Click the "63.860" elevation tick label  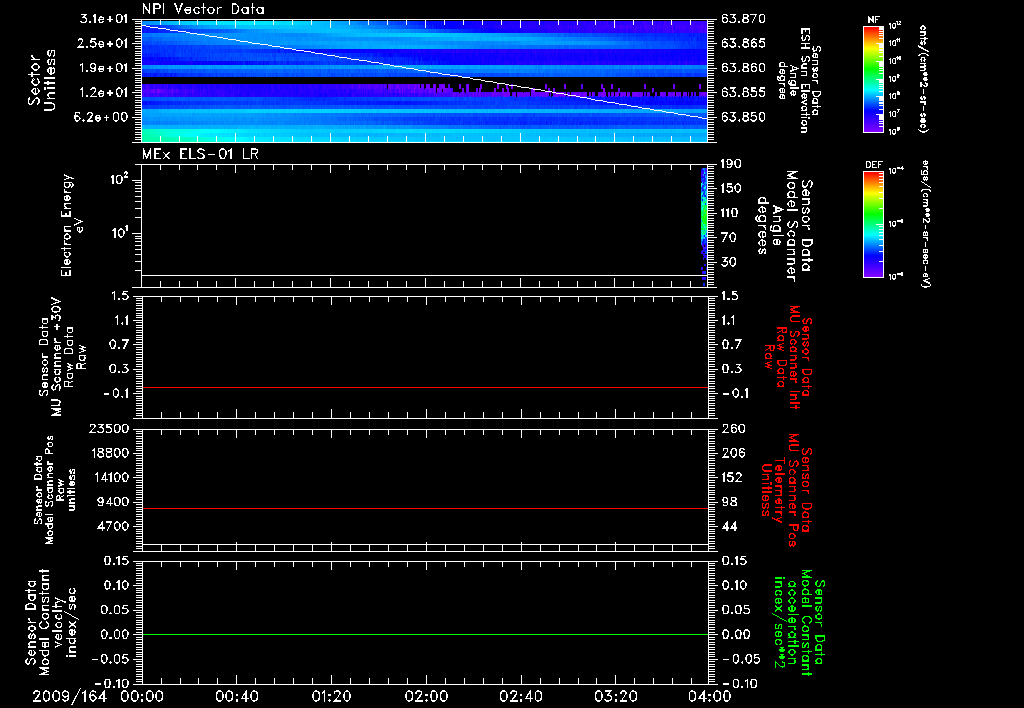[743, 68]
